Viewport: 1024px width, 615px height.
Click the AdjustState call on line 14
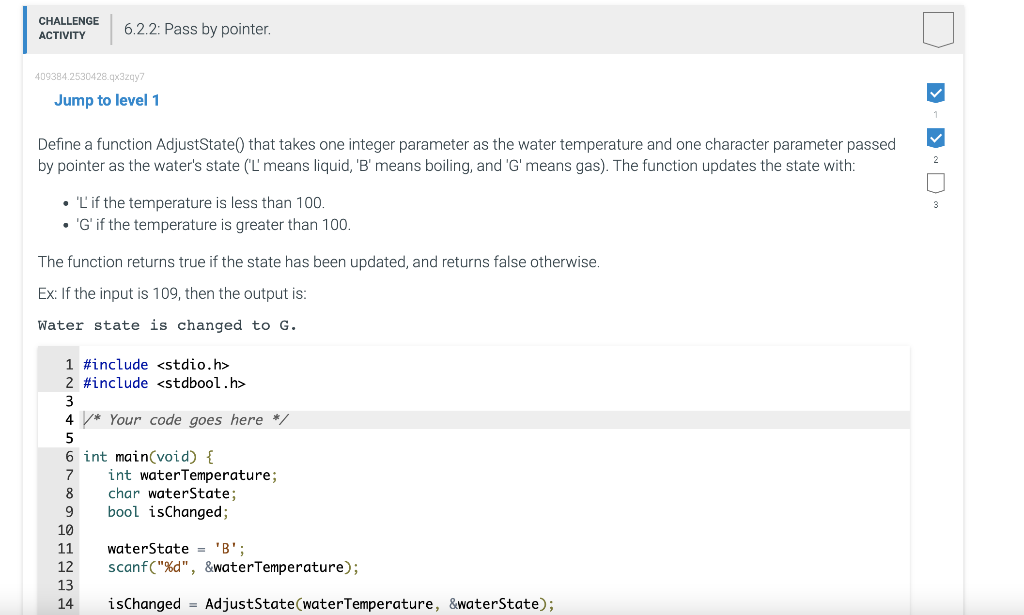[330, 604]
